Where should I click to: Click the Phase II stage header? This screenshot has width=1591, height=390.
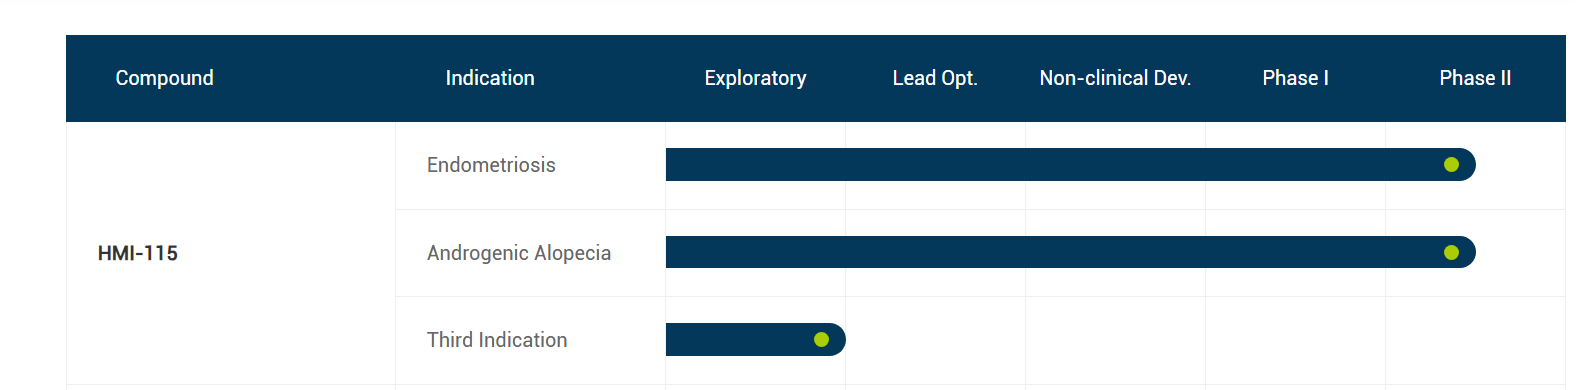click(1475, 78)
